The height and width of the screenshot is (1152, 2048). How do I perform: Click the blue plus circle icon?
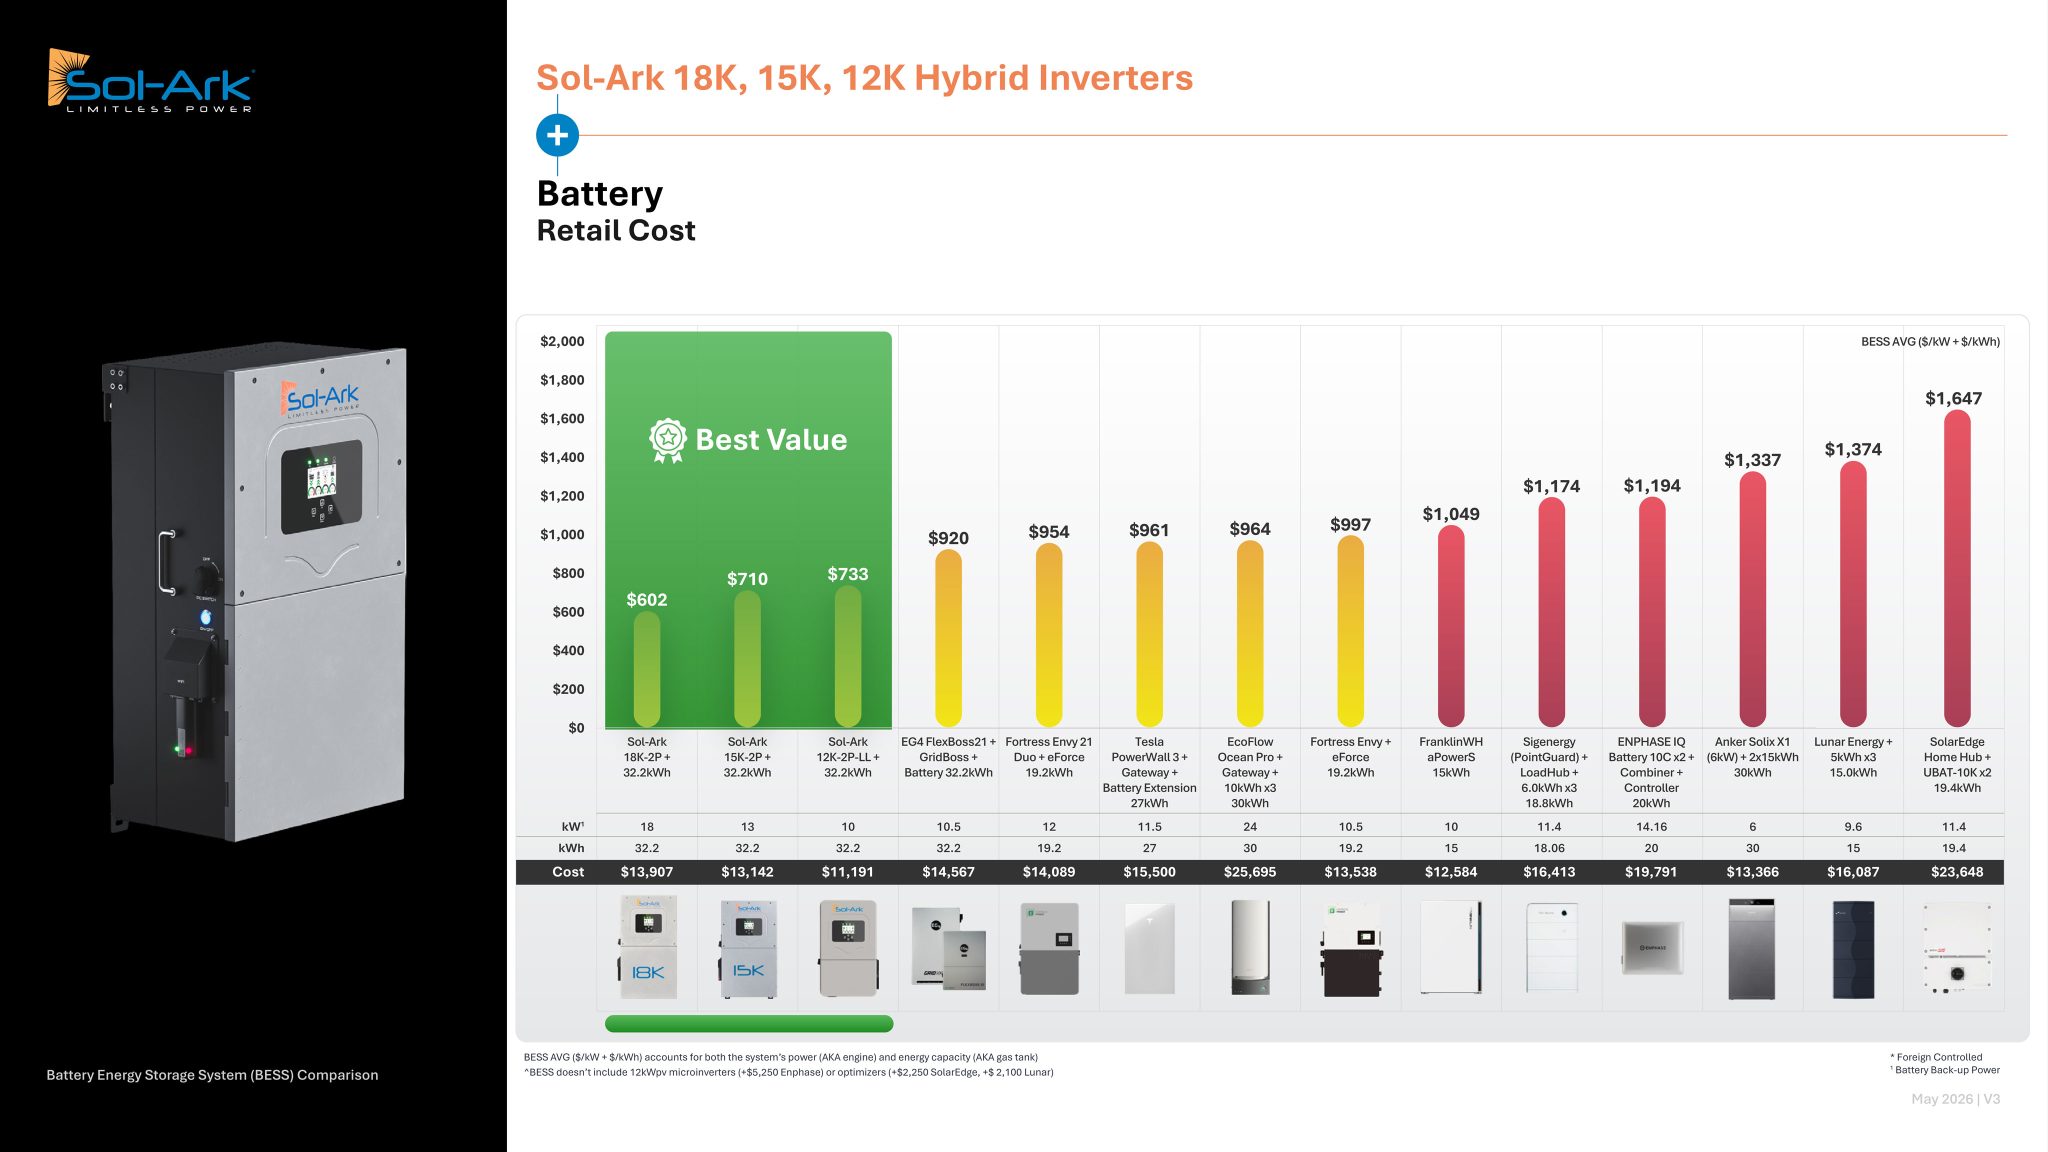[x=557, y=135]
